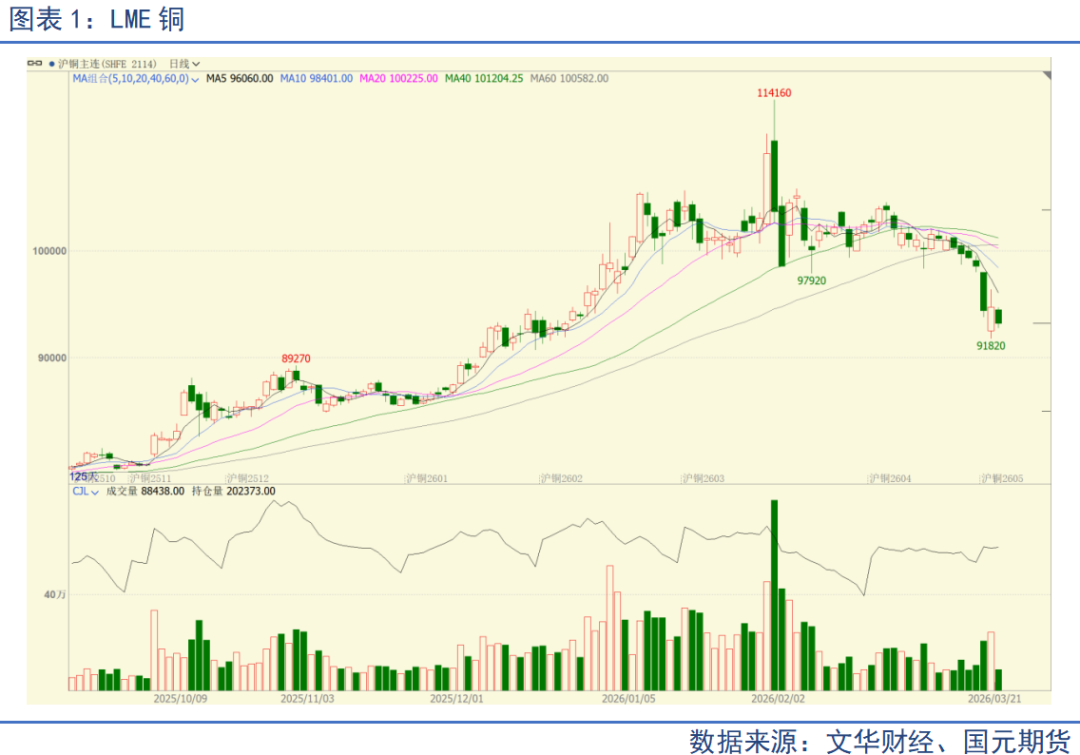The image size is (1080, 755).
Task: Click the chain link icon before 沪铜主连
Action: (34, 63)
